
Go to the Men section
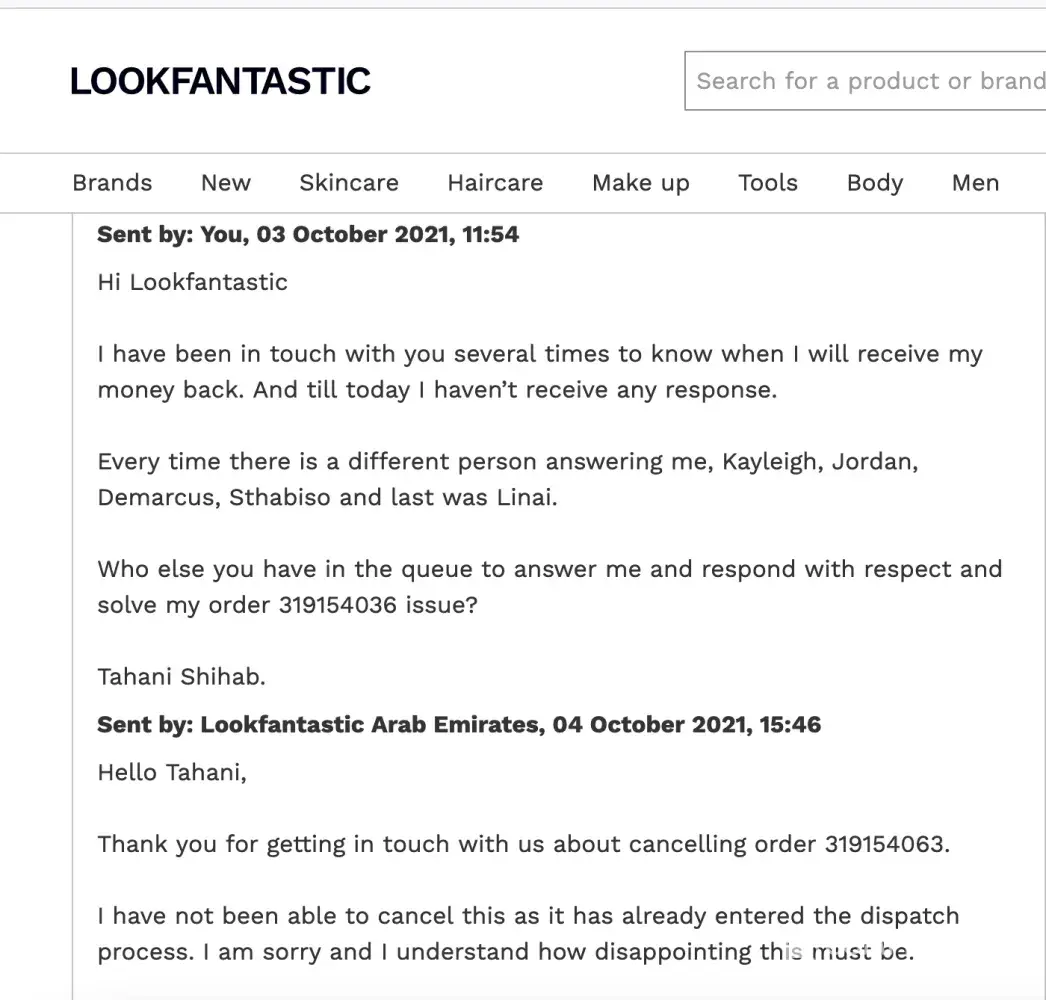pos(975,183)
